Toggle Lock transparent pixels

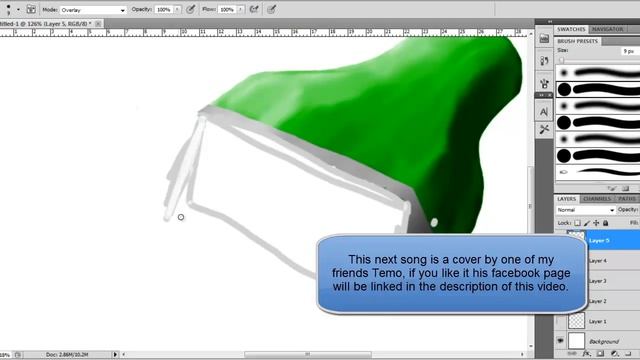click(577, 223)
